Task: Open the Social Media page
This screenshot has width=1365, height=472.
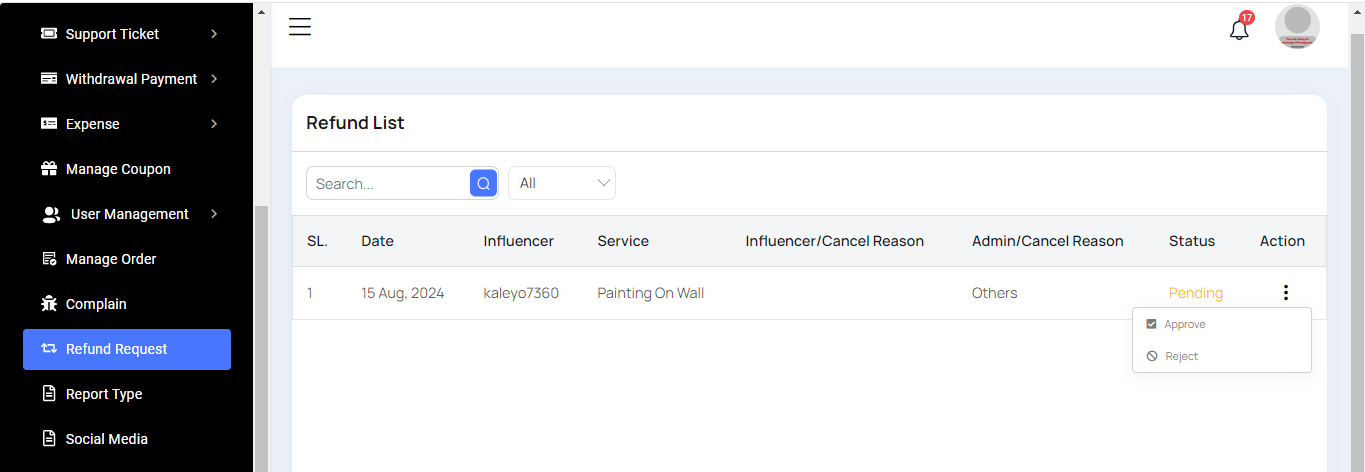Action: 106,439
